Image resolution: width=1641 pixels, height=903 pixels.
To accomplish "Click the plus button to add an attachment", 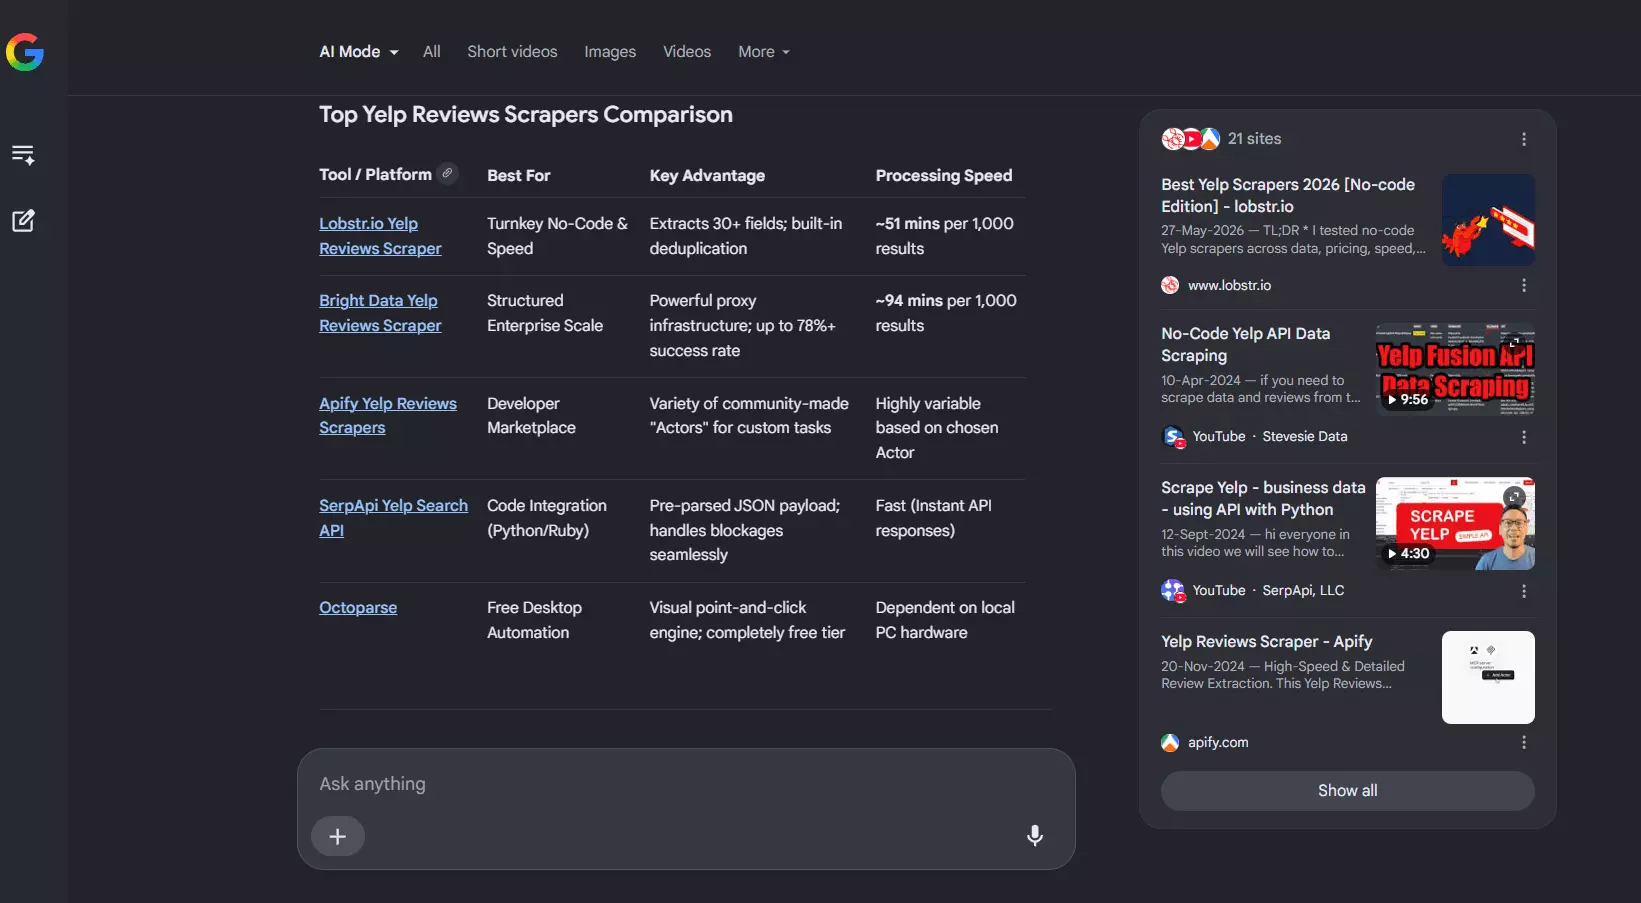I will tap(338, 836).
